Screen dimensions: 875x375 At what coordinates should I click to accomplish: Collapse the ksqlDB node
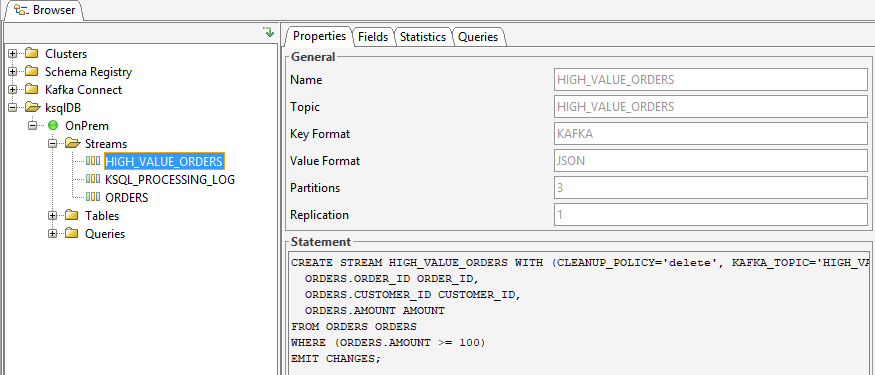click(13, 108)
